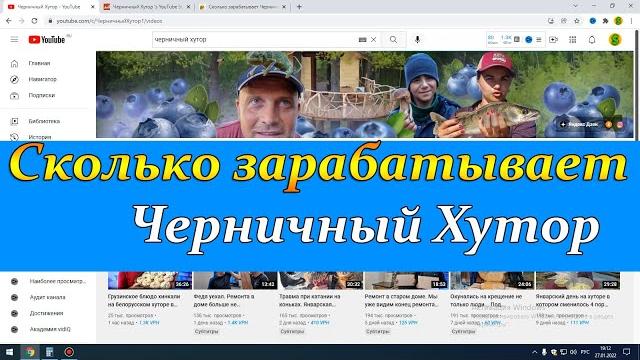The image size is (640, 360).
Task: Open the video Федя уехал. Ремонта в доме
Action: [x=224, y=300]
